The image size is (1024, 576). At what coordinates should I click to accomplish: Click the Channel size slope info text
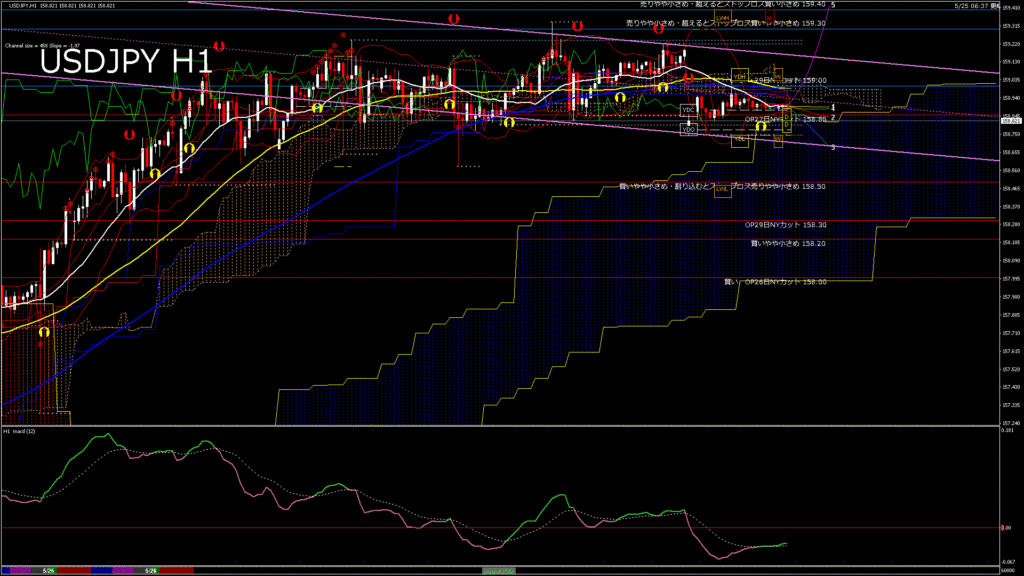click(x=42, y=46)
